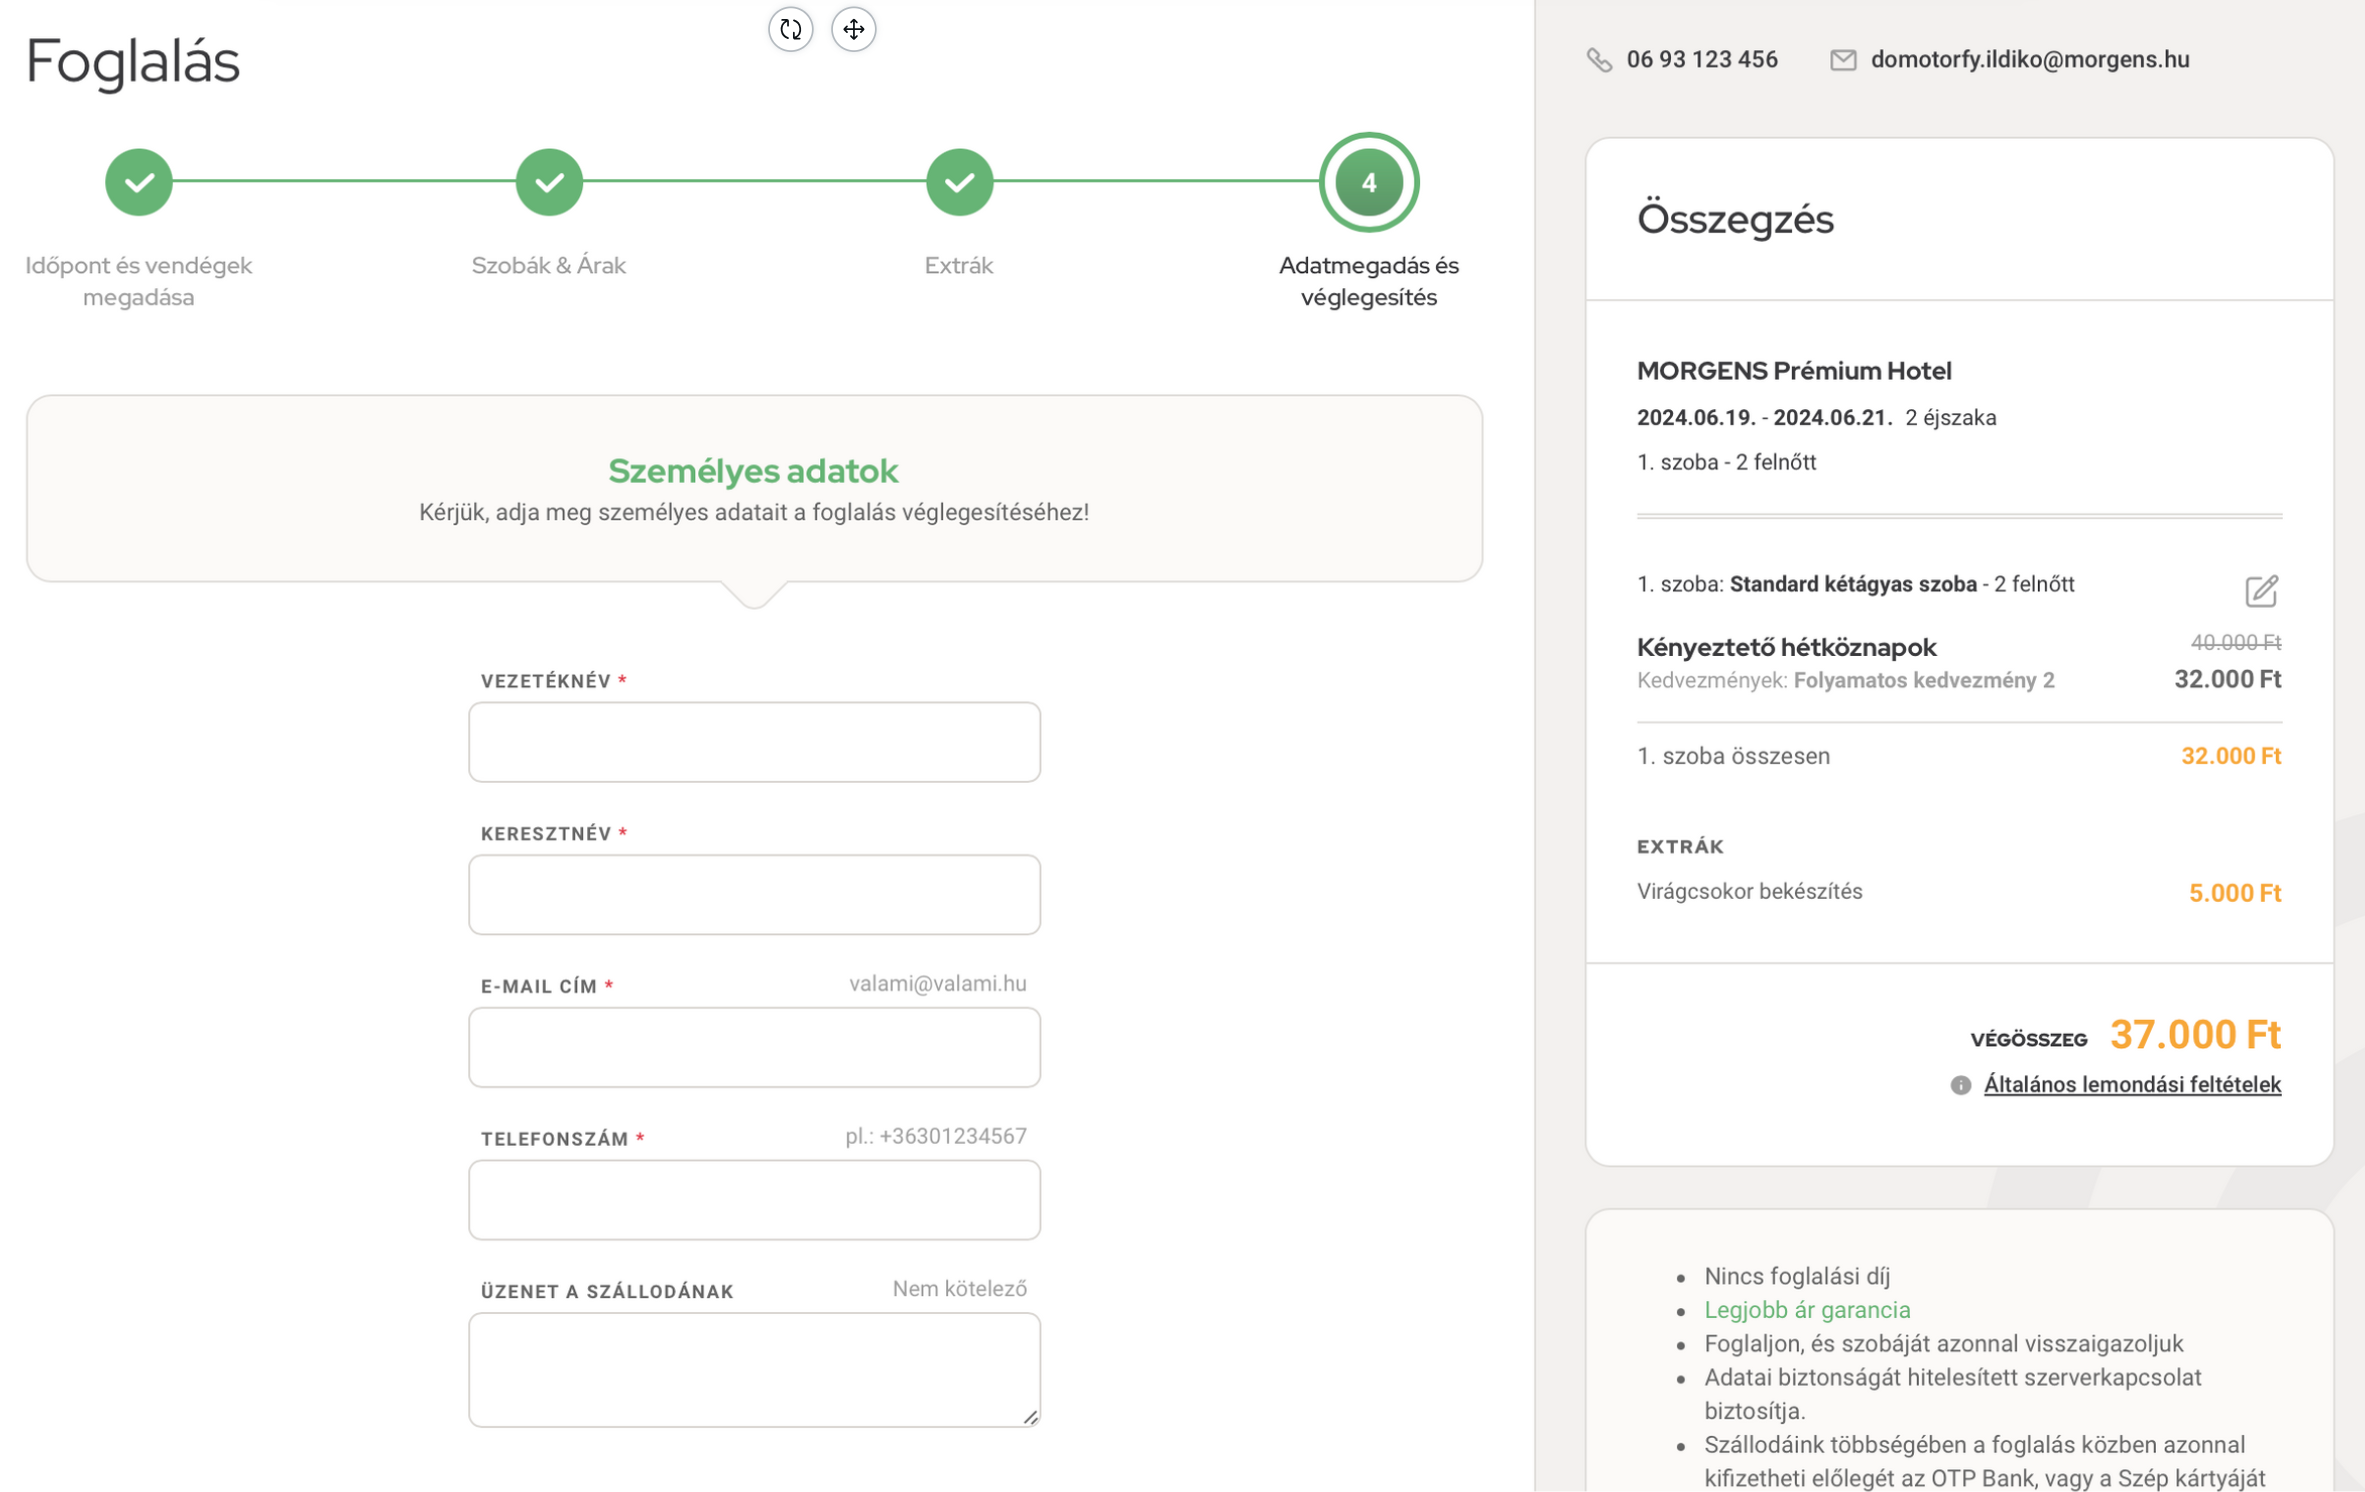Return to the Extrák step circle
The height and width of the screenshot is (1492, 2365).
point(959,182)
